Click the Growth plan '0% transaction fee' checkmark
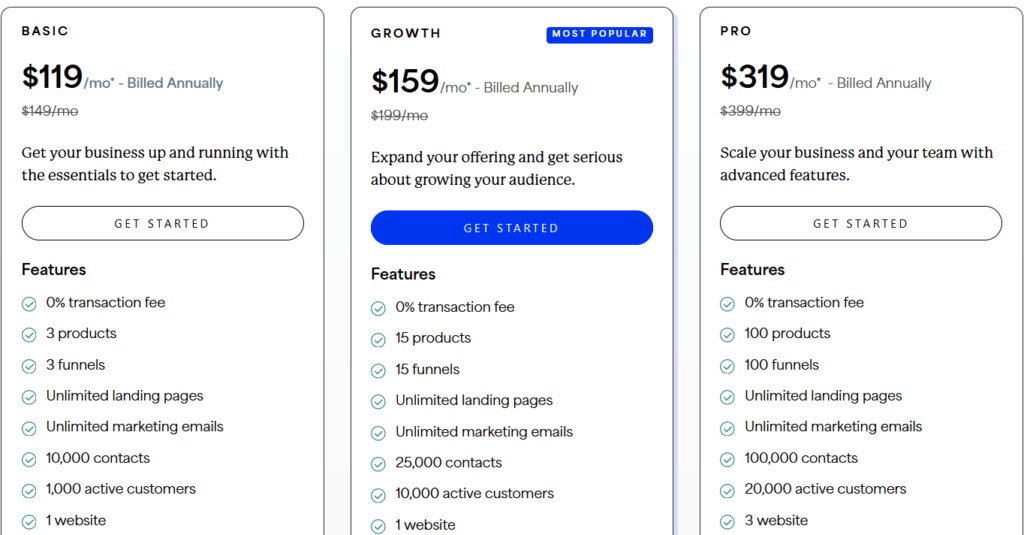Viewport: 1024px width, 535px height. click(x=378, y=309)
